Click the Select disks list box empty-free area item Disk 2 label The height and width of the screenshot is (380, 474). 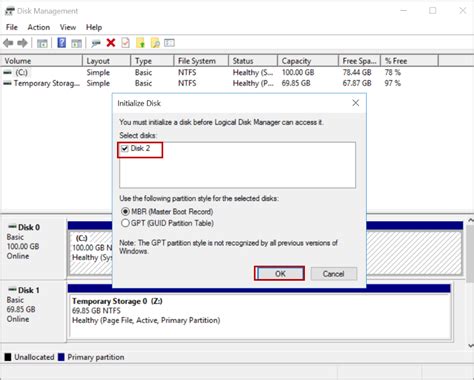pos(140,148)
